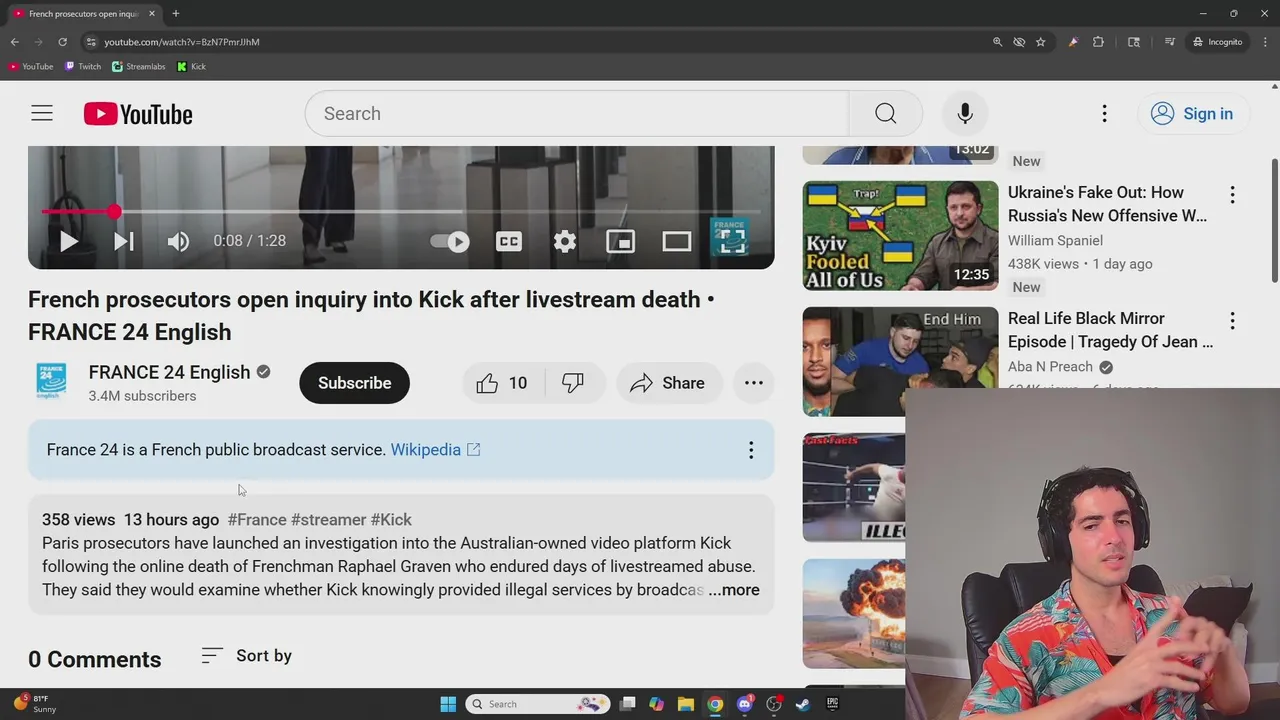Image resolution: width=1280 pixels, height=720 pixels.
Task: Open the media controls icon
Action: coord(1169,42)
